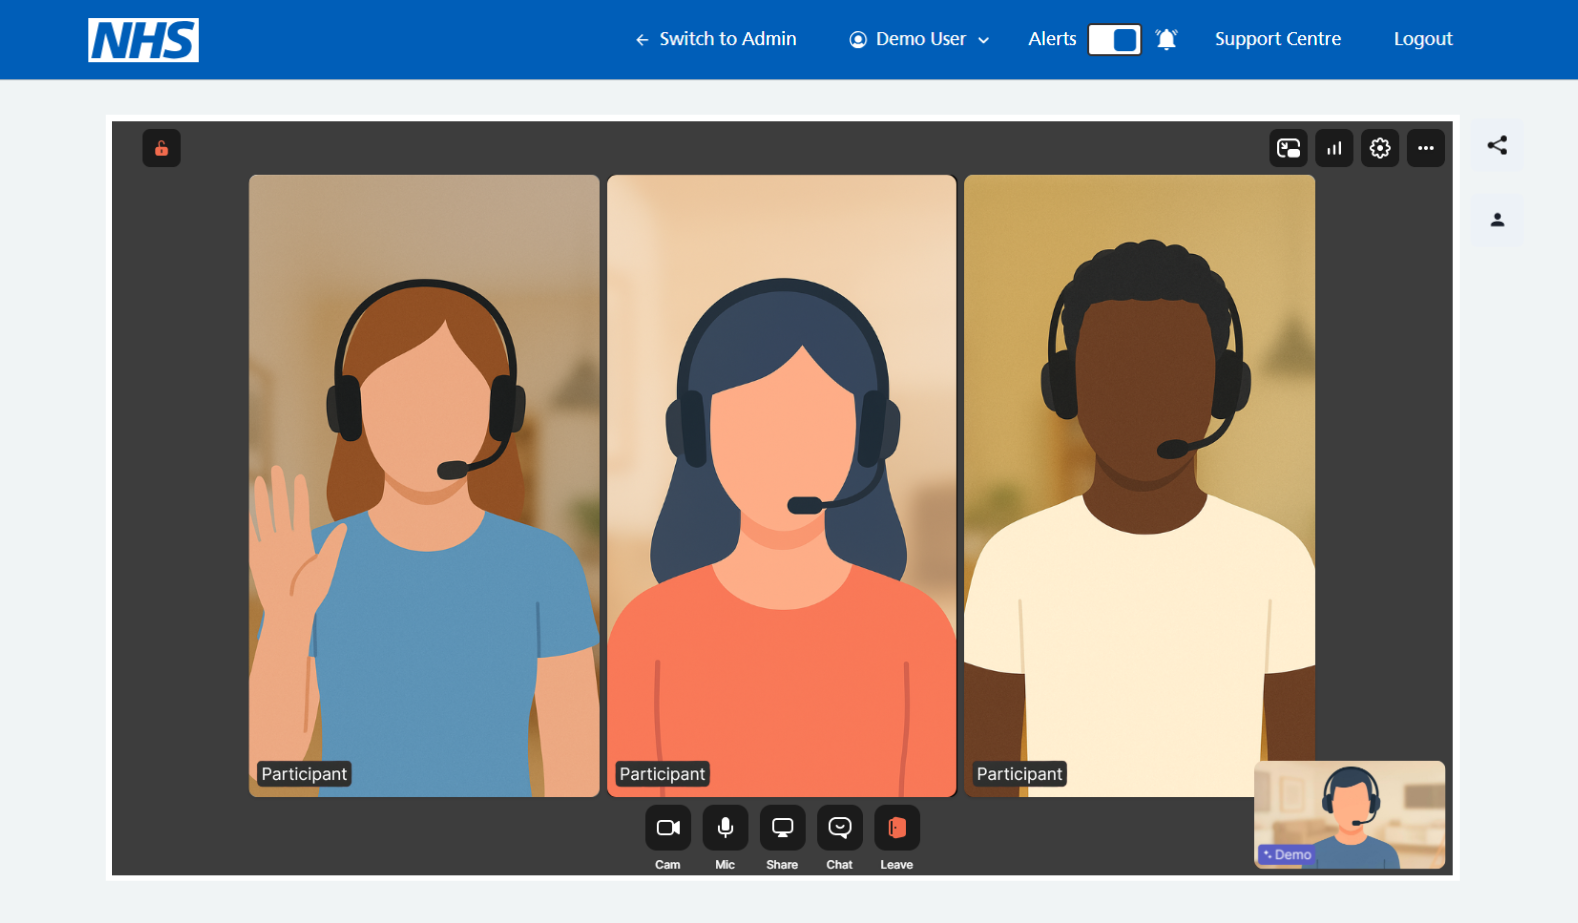Open the Chat panel
The height and width of the screenshot is (923, 1578).
tap(840, 828)
